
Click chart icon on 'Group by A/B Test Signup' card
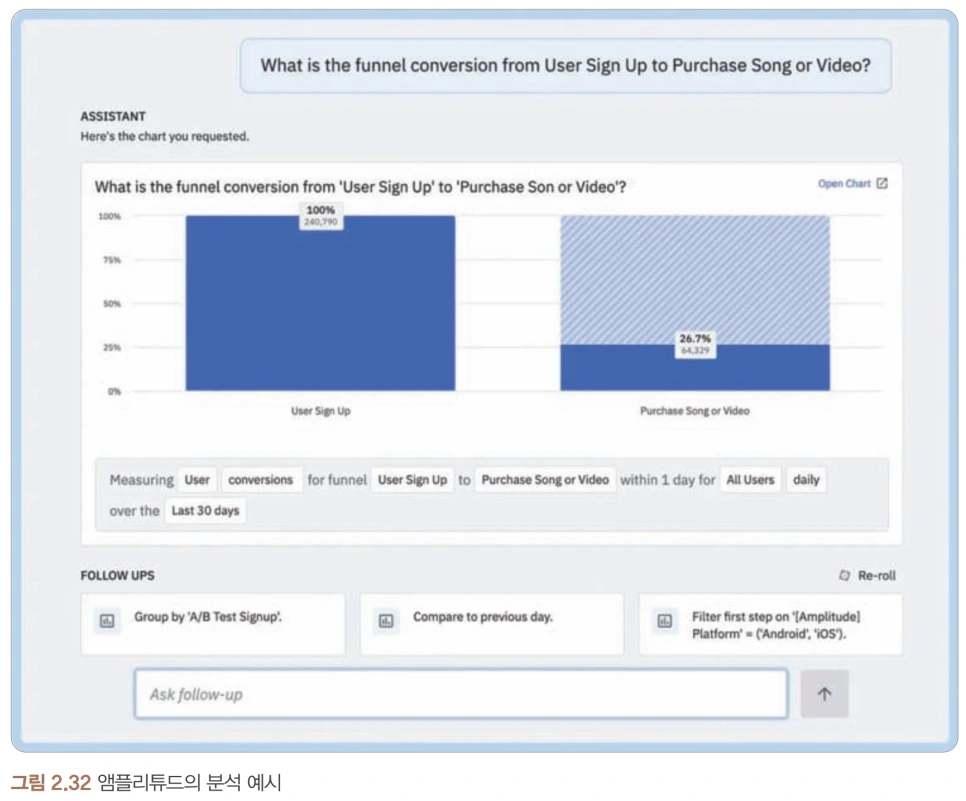tap(107, 620)
